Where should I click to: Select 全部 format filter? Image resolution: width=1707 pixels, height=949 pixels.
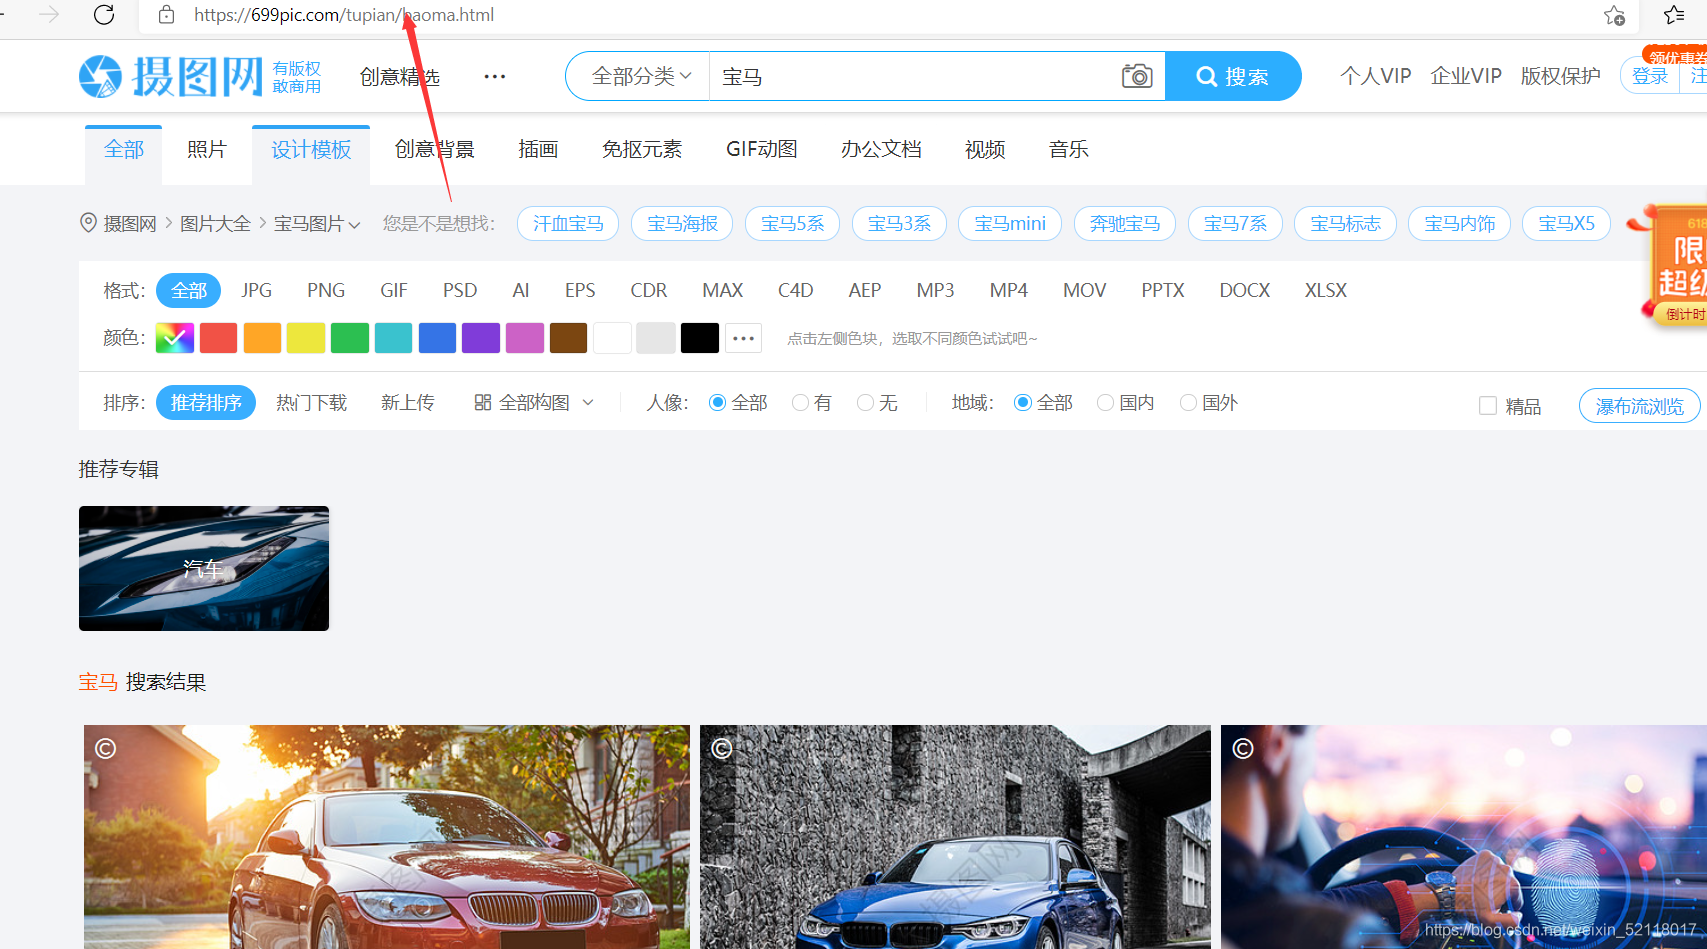pos(188,290)
